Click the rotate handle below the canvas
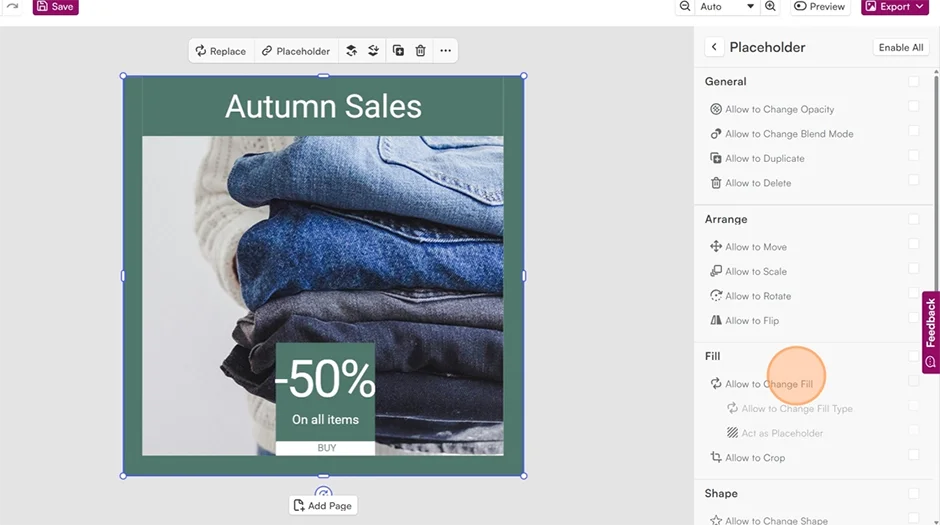 click(323, 491)
